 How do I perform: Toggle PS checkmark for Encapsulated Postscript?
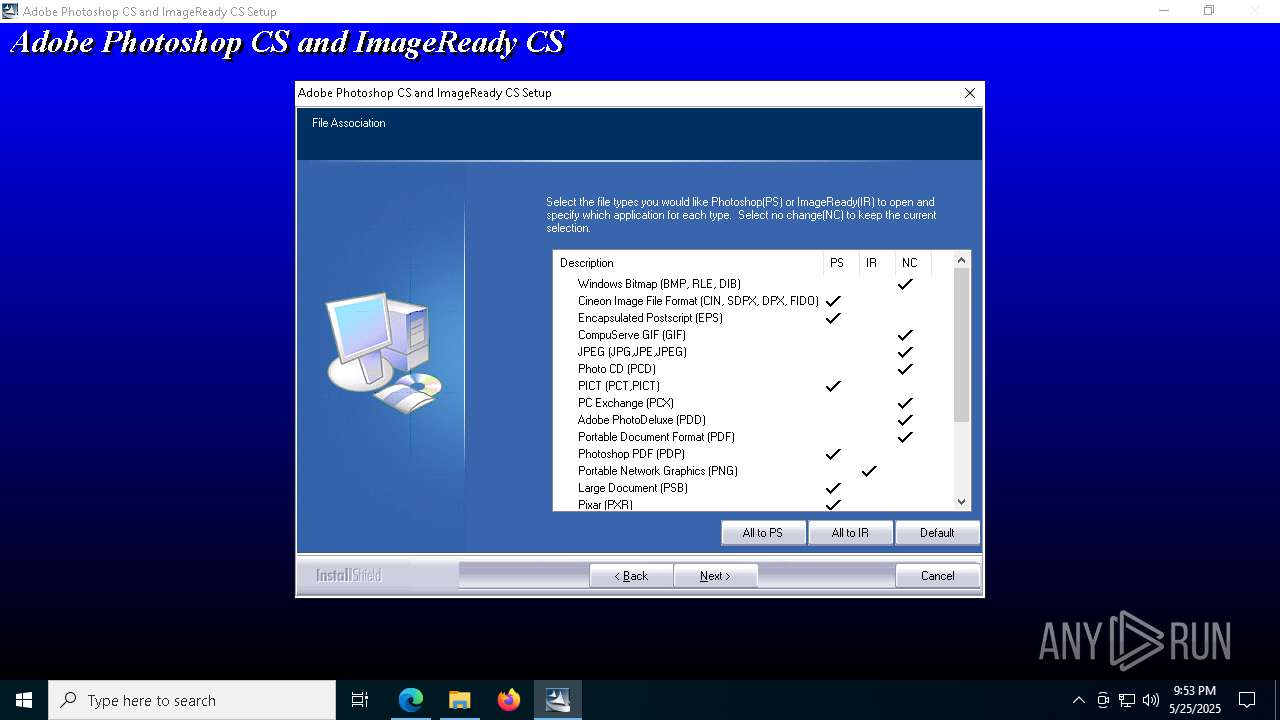pyautogui.click(x=833, y=318)
